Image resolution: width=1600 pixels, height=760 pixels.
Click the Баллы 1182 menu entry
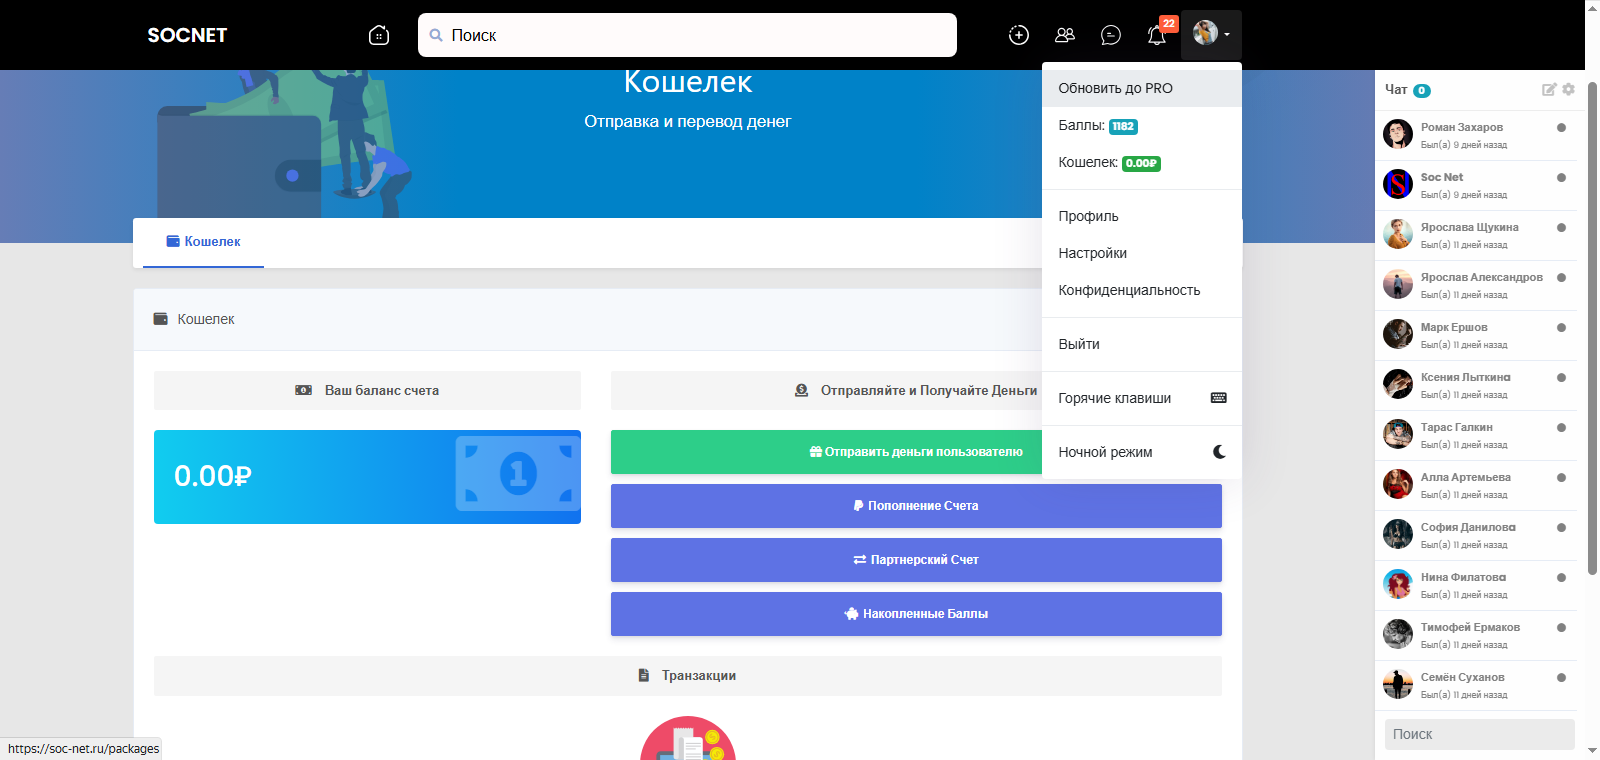[1142, 126]
